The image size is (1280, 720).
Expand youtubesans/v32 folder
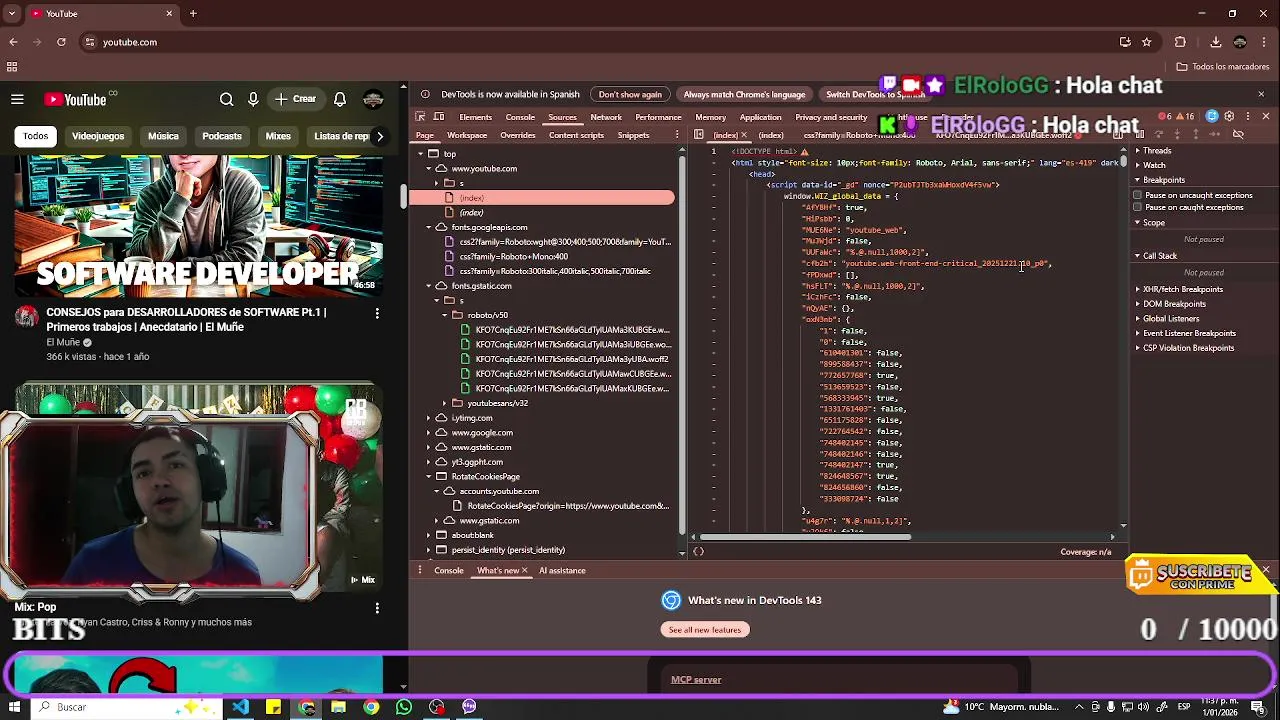pyautogui.click(x=445, y=403)
